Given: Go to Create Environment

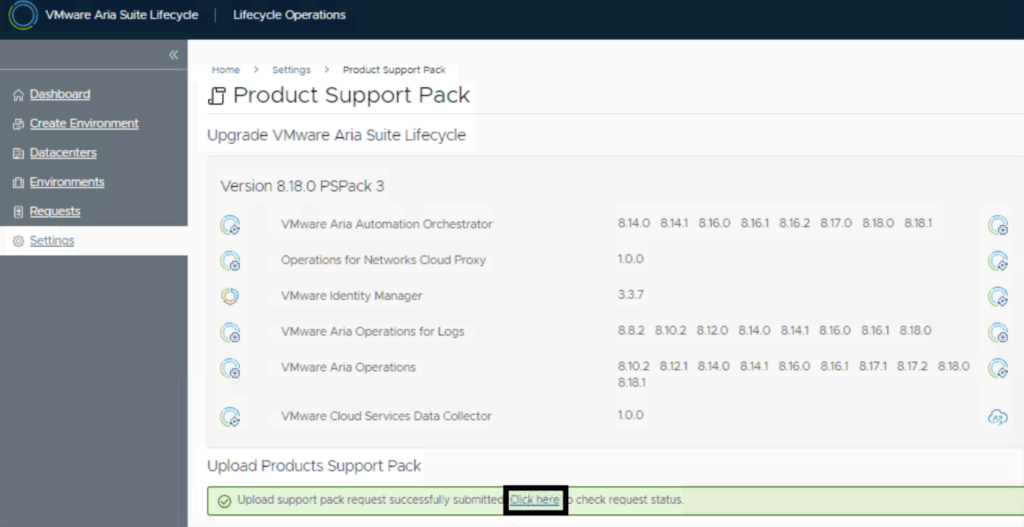Looking at the screenshot, I should [x=84, y=124].
